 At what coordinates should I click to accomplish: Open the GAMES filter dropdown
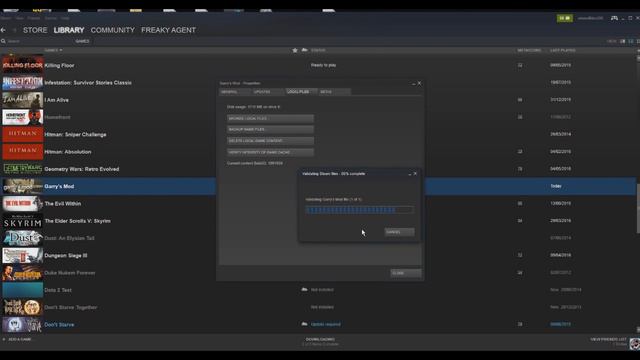[82, 41]
